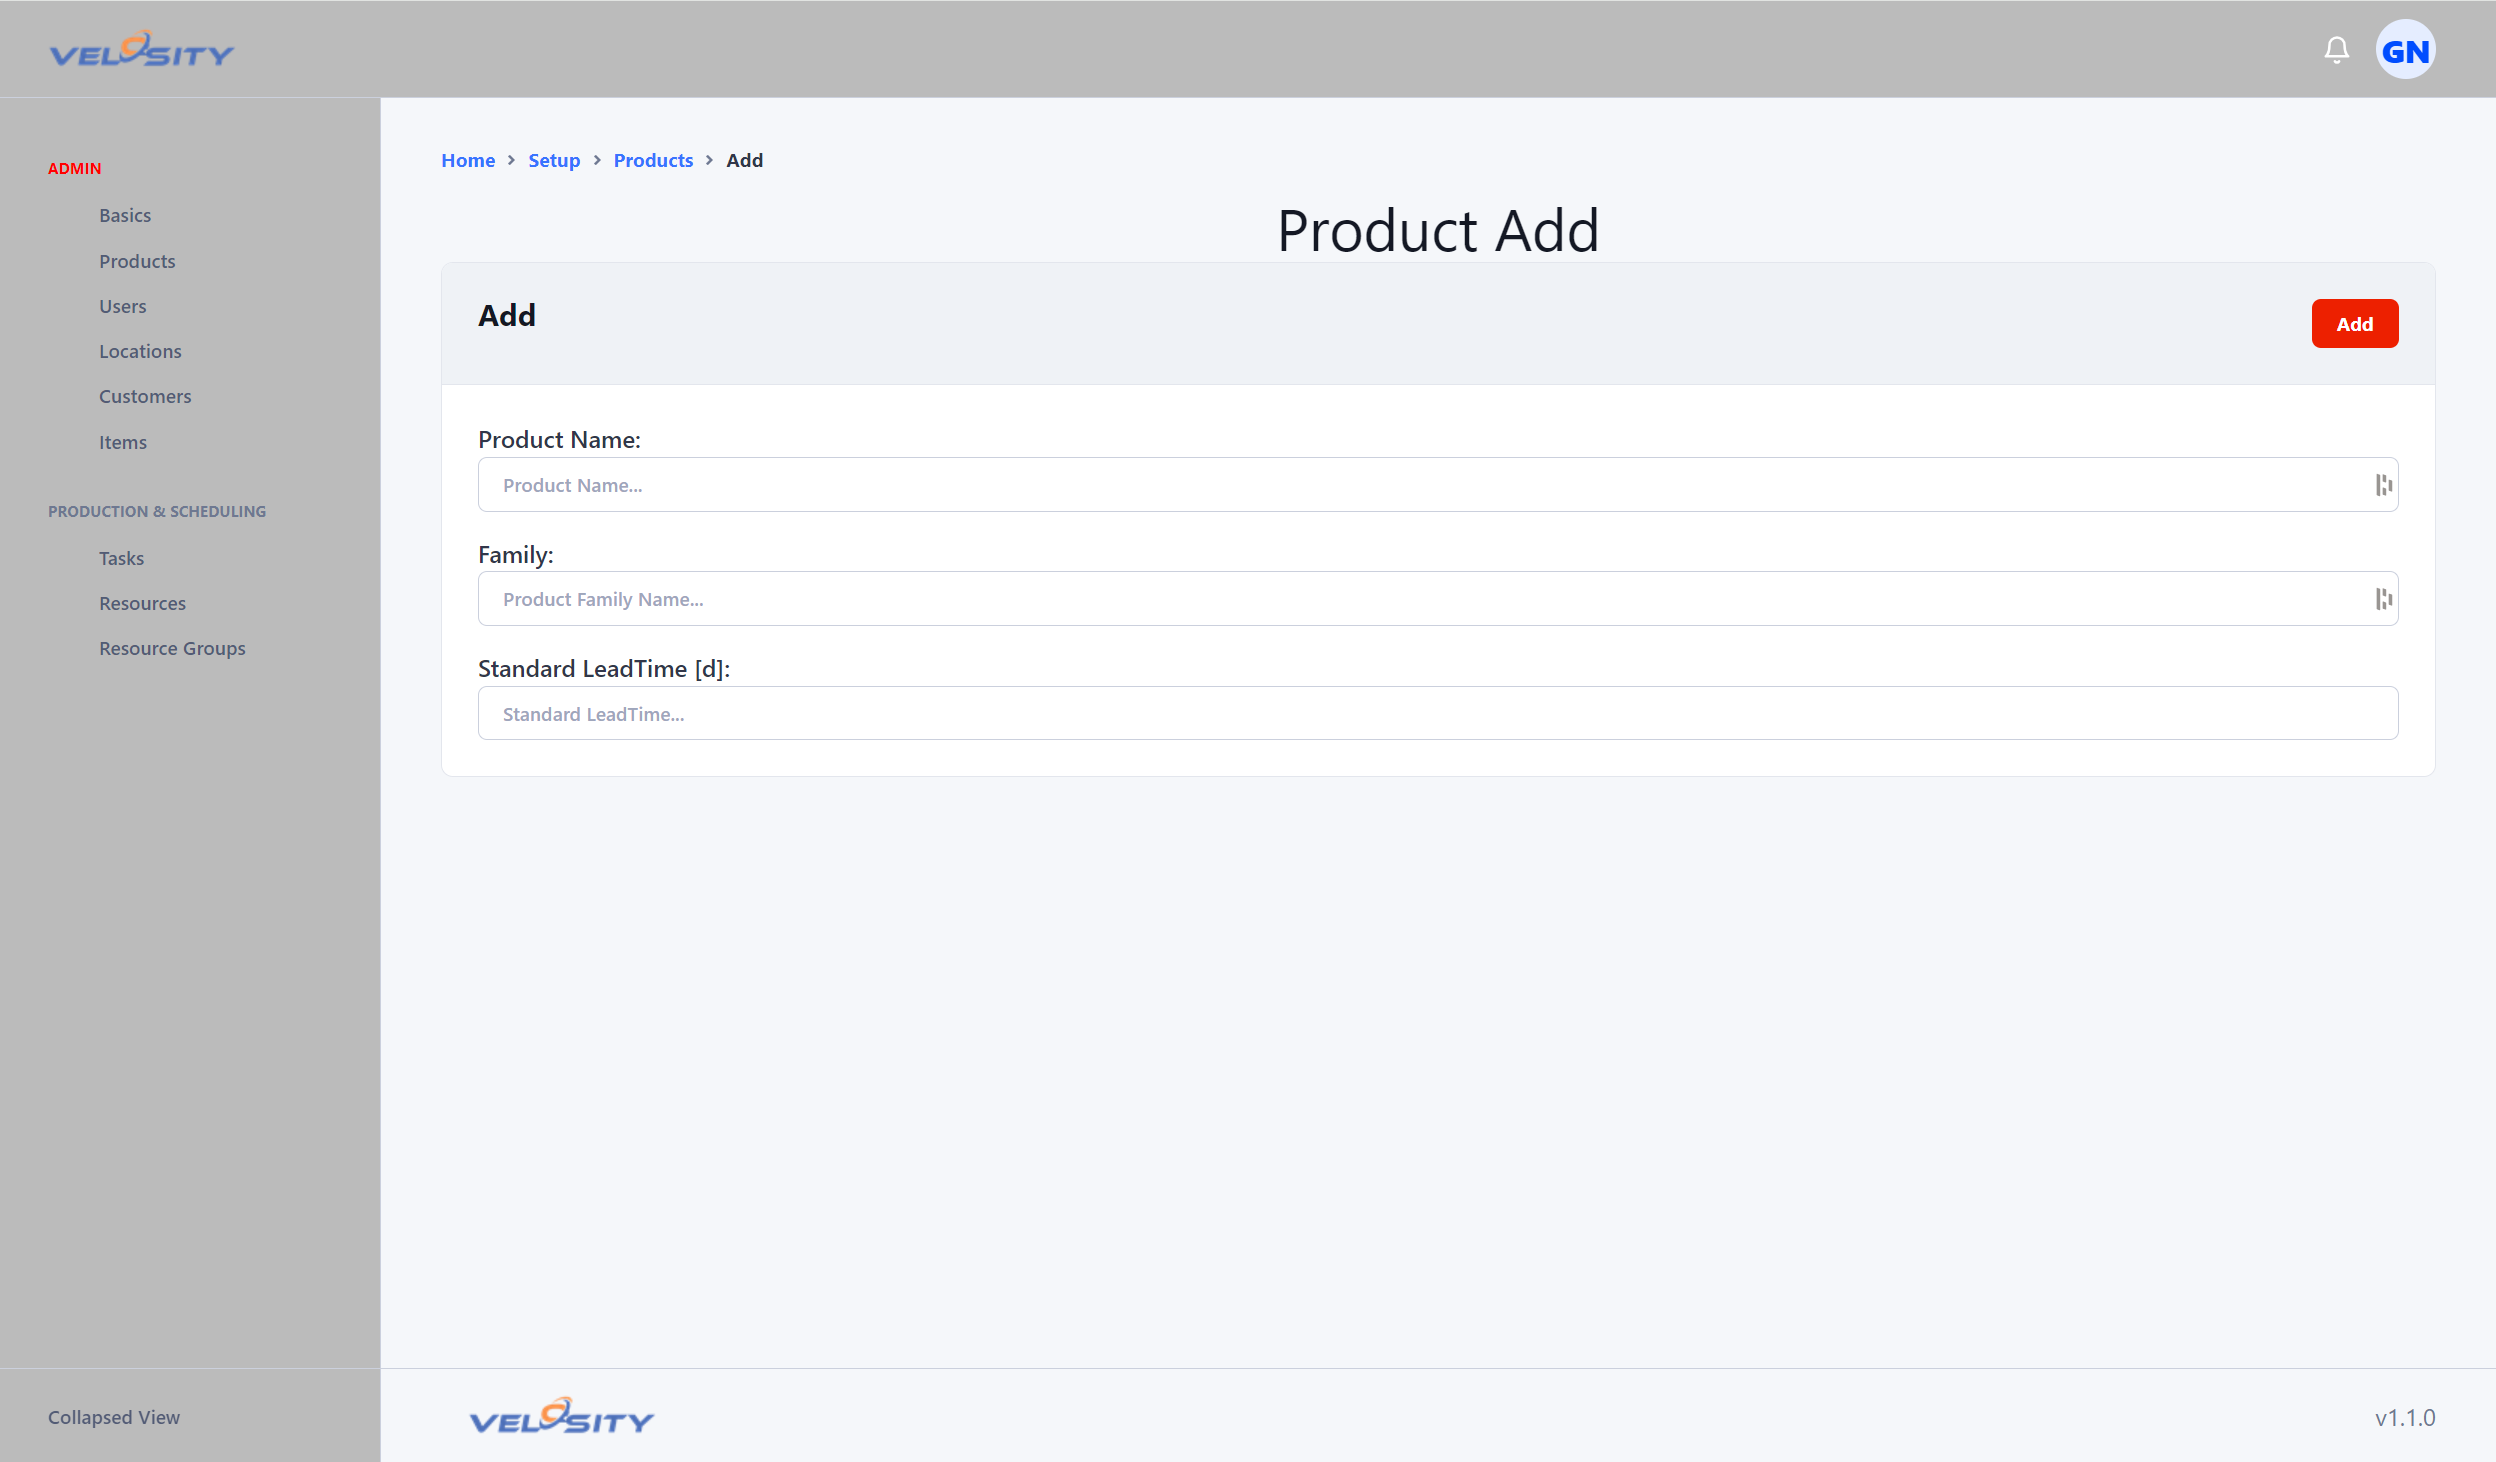The width and height of the screenshot is (2496, 1462).
Task: Click the Resource Groups sidebar item
Action: 172,647
